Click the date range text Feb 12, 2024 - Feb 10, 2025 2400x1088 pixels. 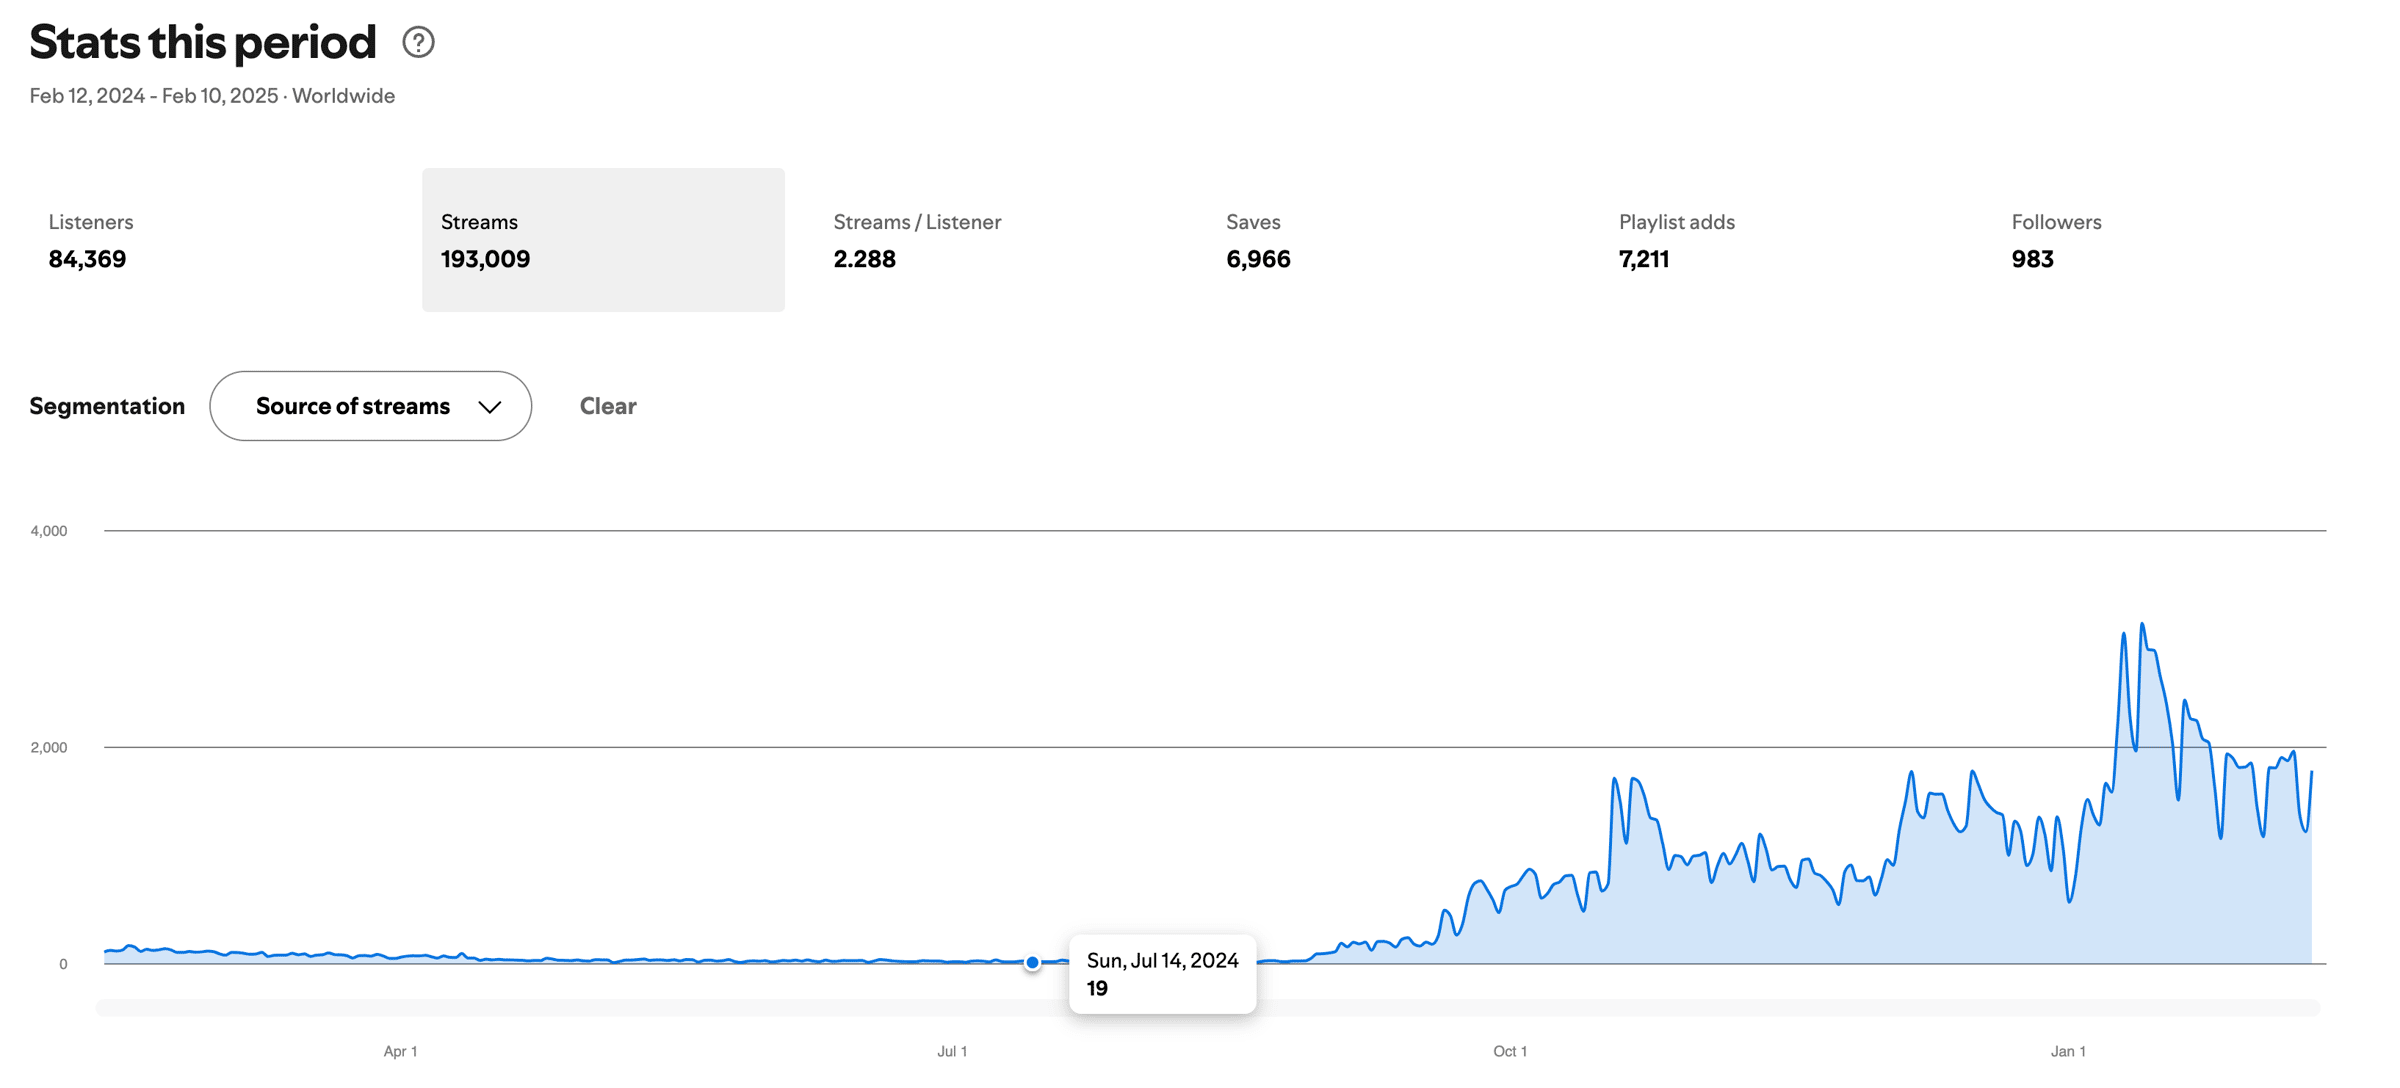click(x=154, y=96)
